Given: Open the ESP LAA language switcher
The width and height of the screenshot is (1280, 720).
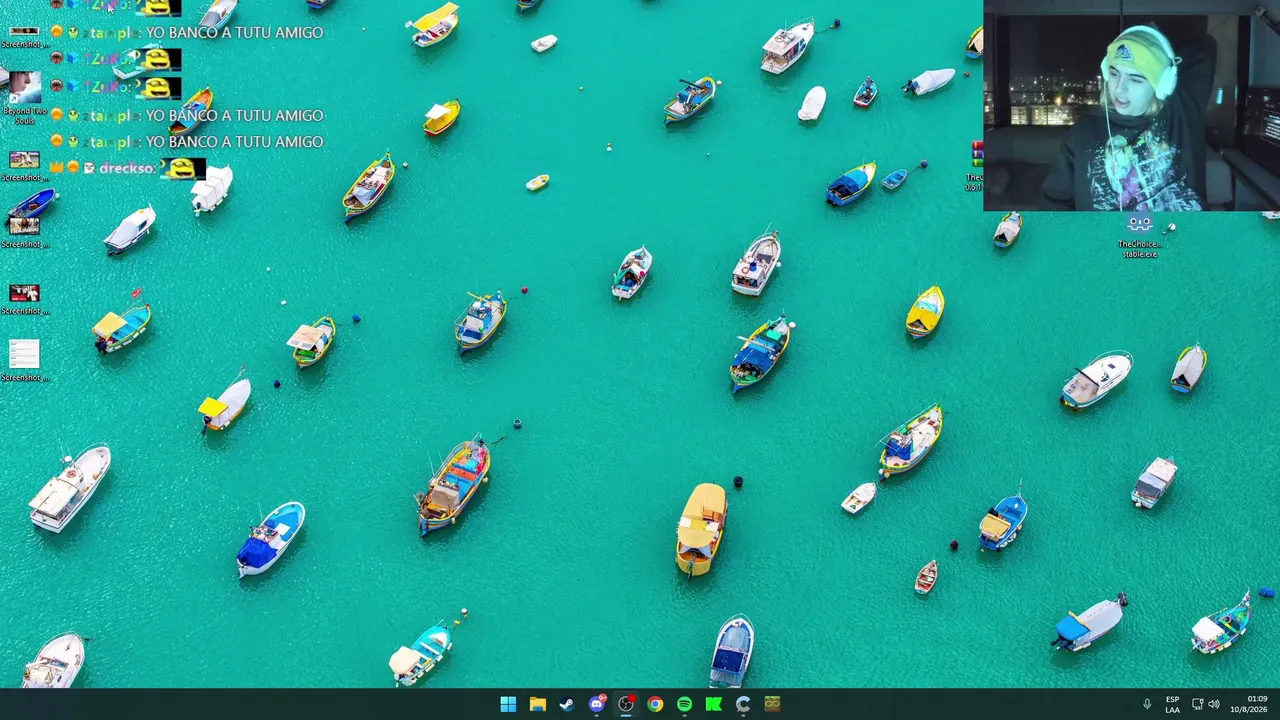Looking at the screenshot, I should [1172, 704].
